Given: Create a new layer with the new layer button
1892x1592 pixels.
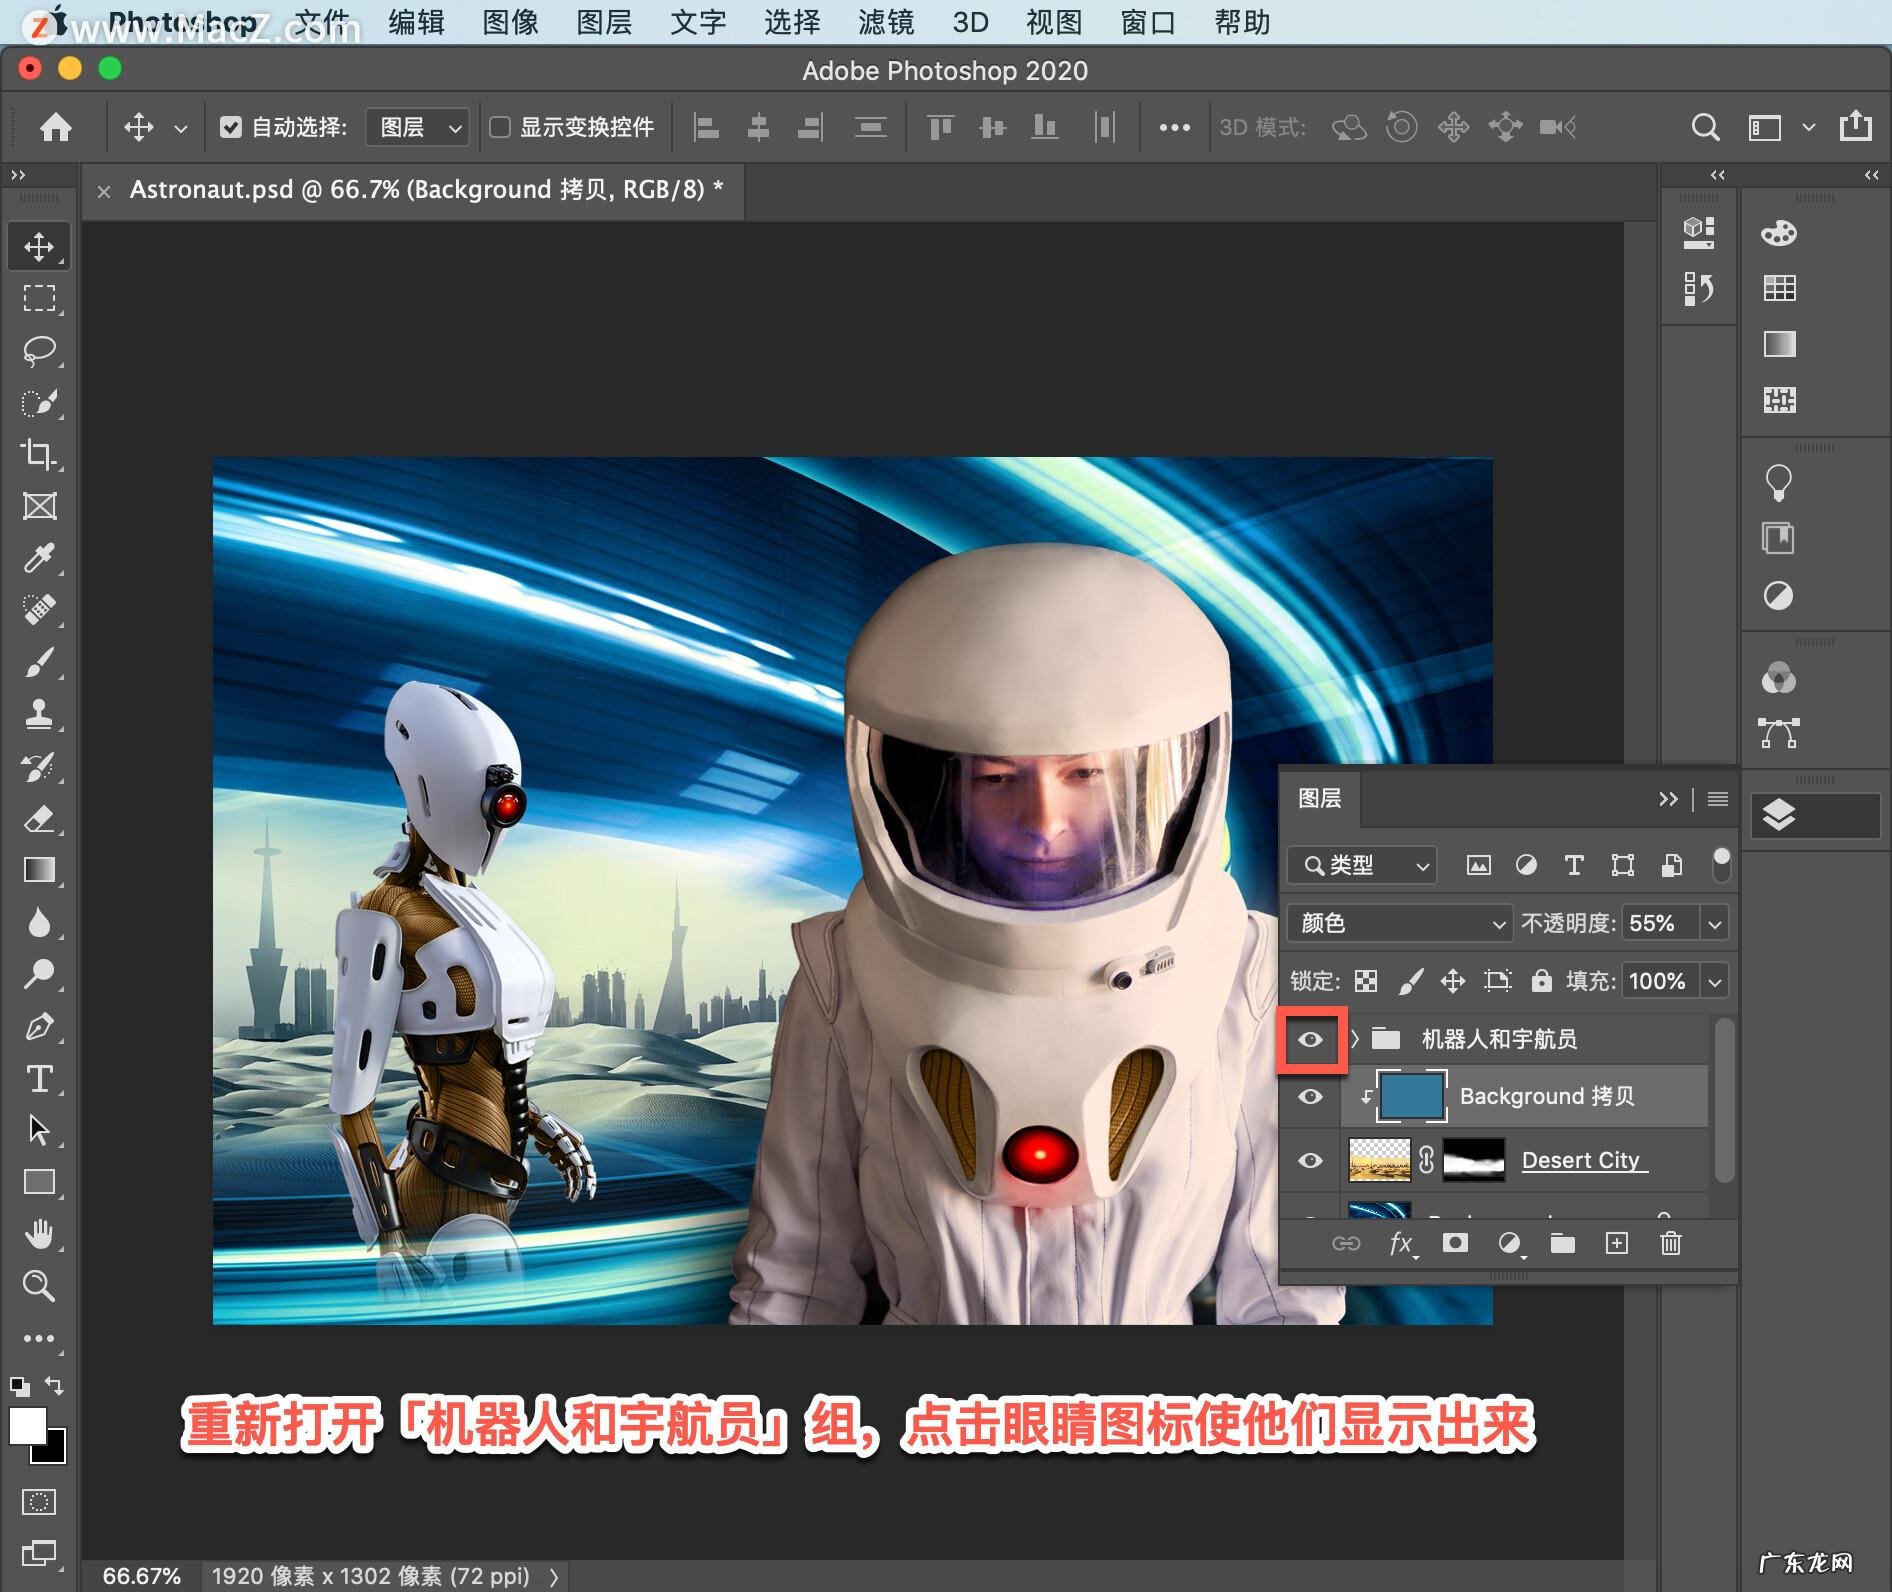Looking at the screenshot, I should pos(1616,1244).
